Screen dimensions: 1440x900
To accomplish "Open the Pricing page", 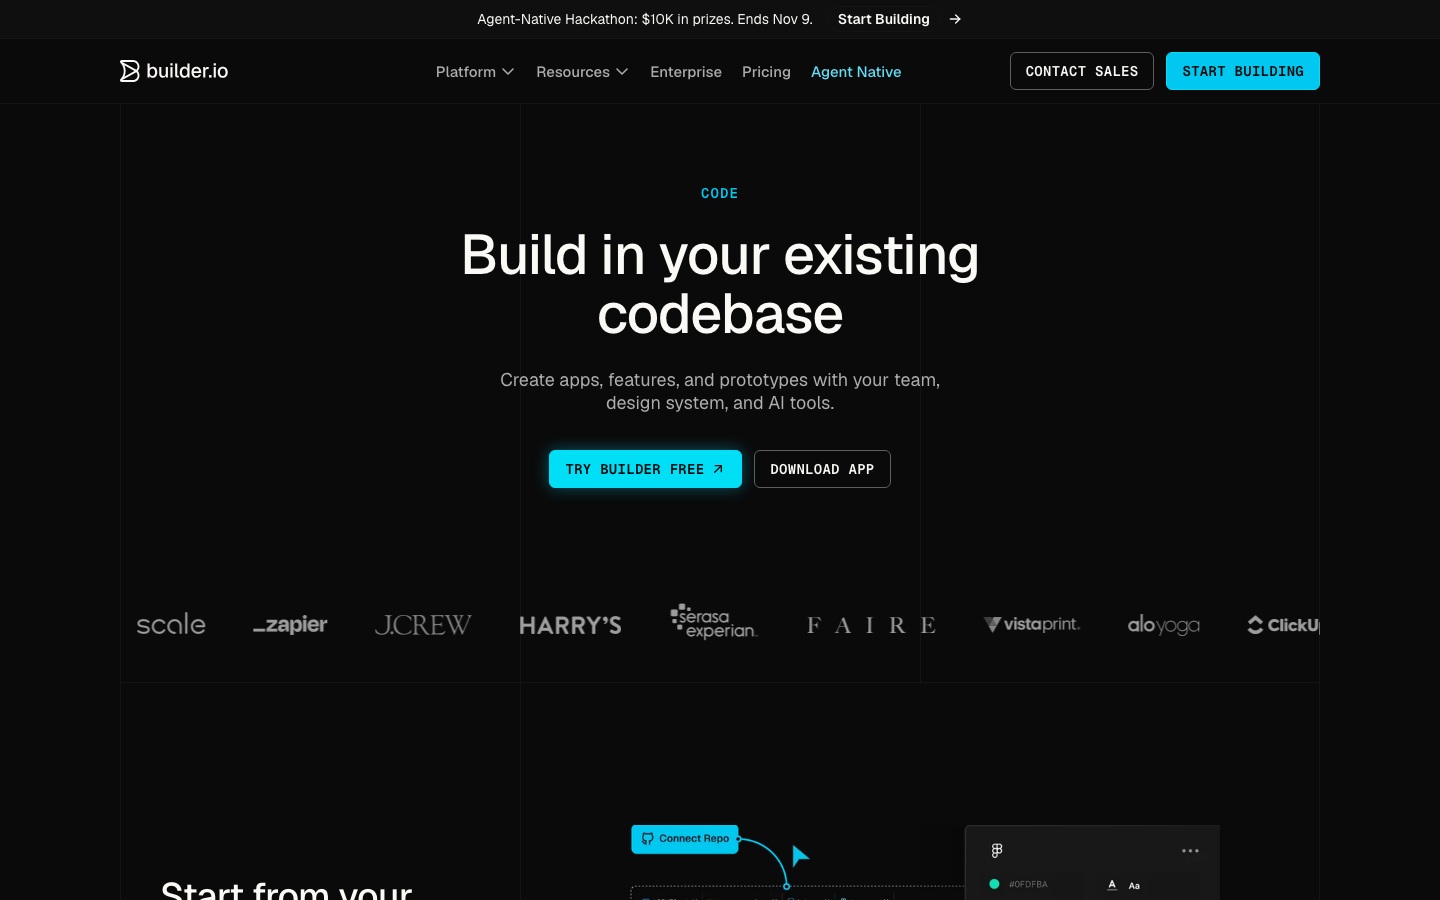I will coord(766,72).
